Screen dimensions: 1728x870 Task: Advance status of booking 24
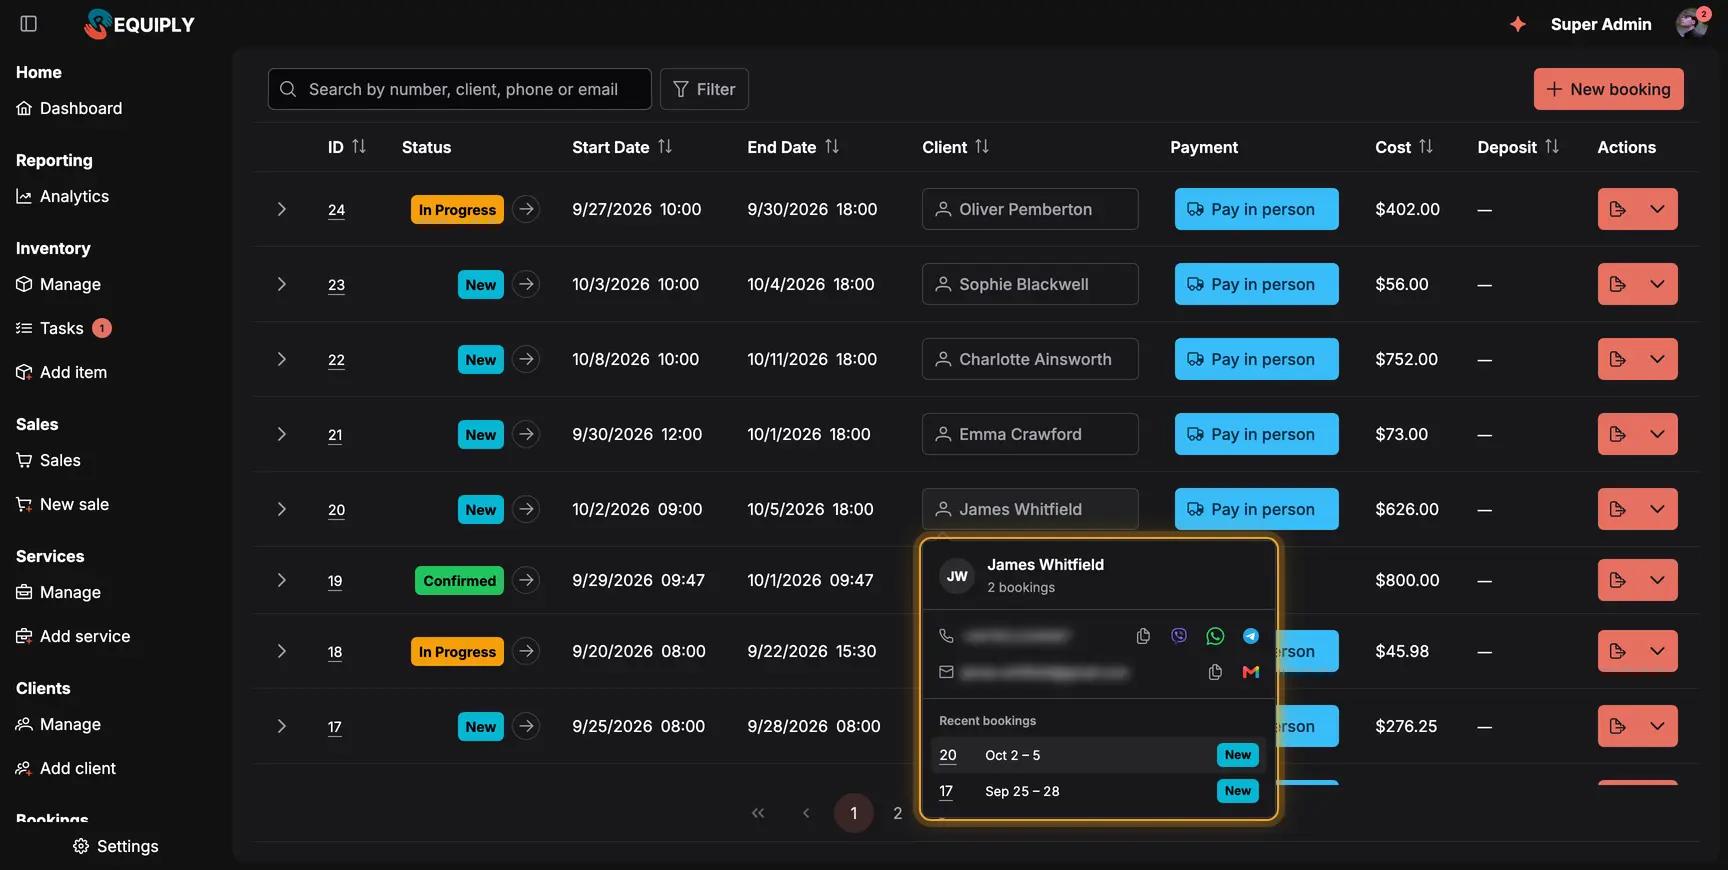(526, 209)
